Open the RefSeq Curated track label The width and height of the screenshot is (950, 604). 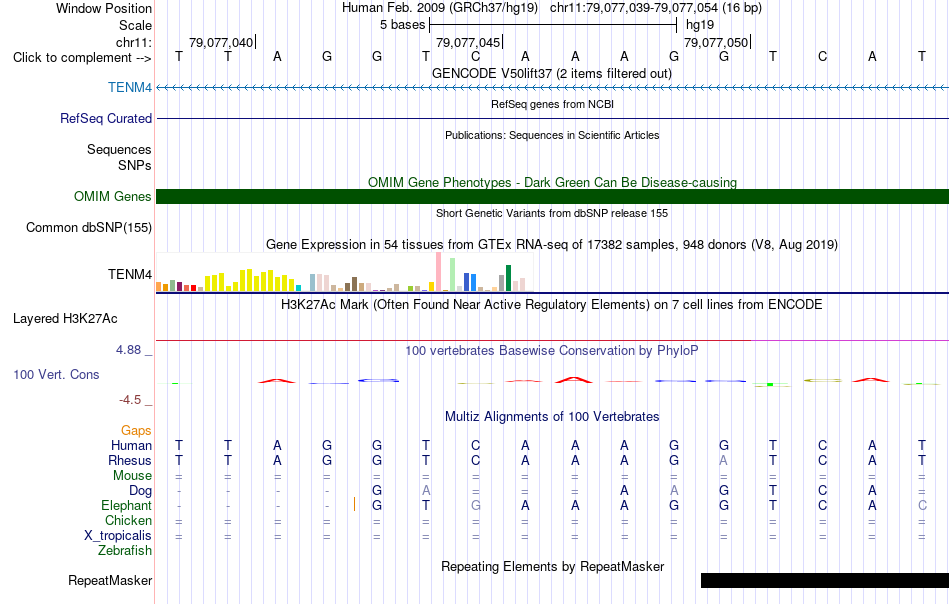(106, 118)
